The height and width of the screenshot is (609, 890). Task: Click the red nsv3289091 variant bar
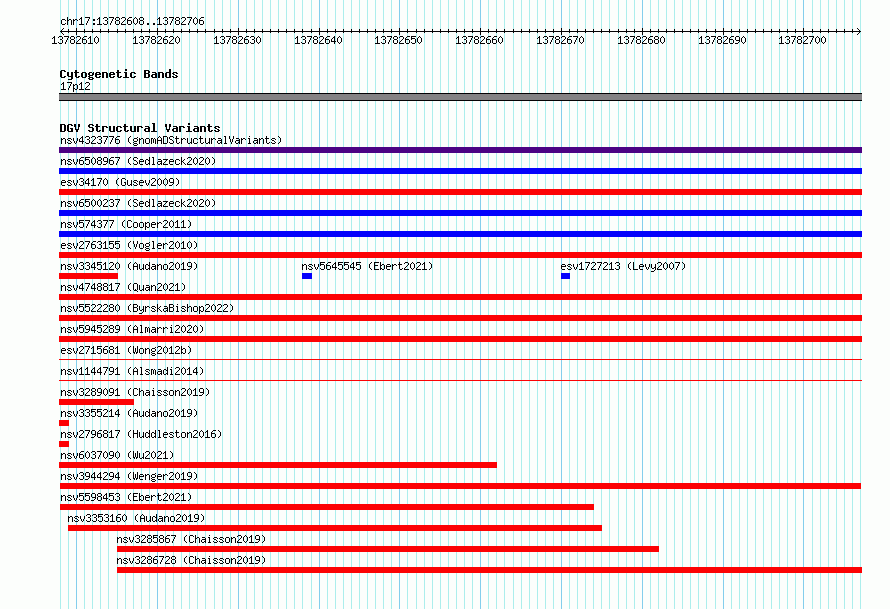click(96, 402)
